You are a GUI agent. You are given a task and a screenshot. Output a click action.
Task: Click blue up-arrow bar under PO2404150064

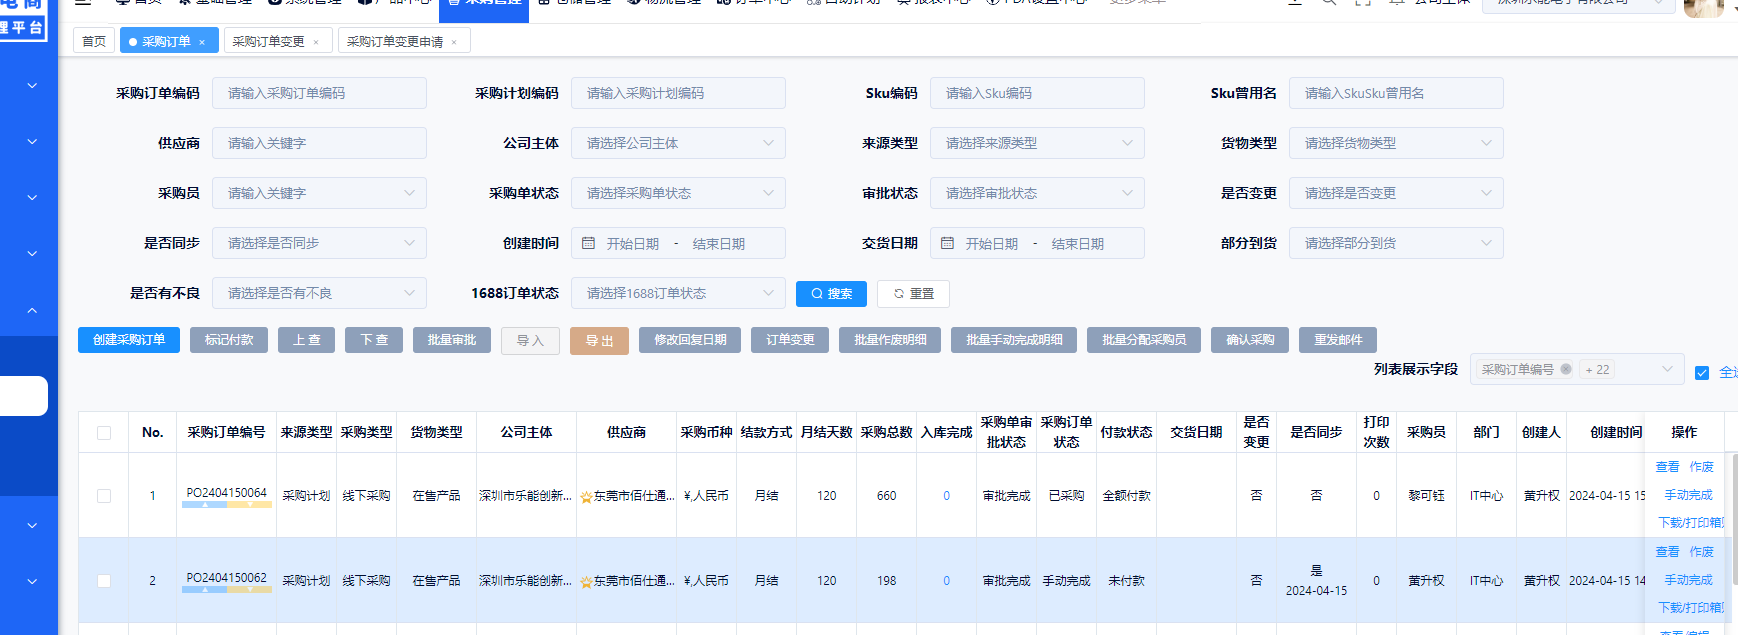(x=205, y=505)
